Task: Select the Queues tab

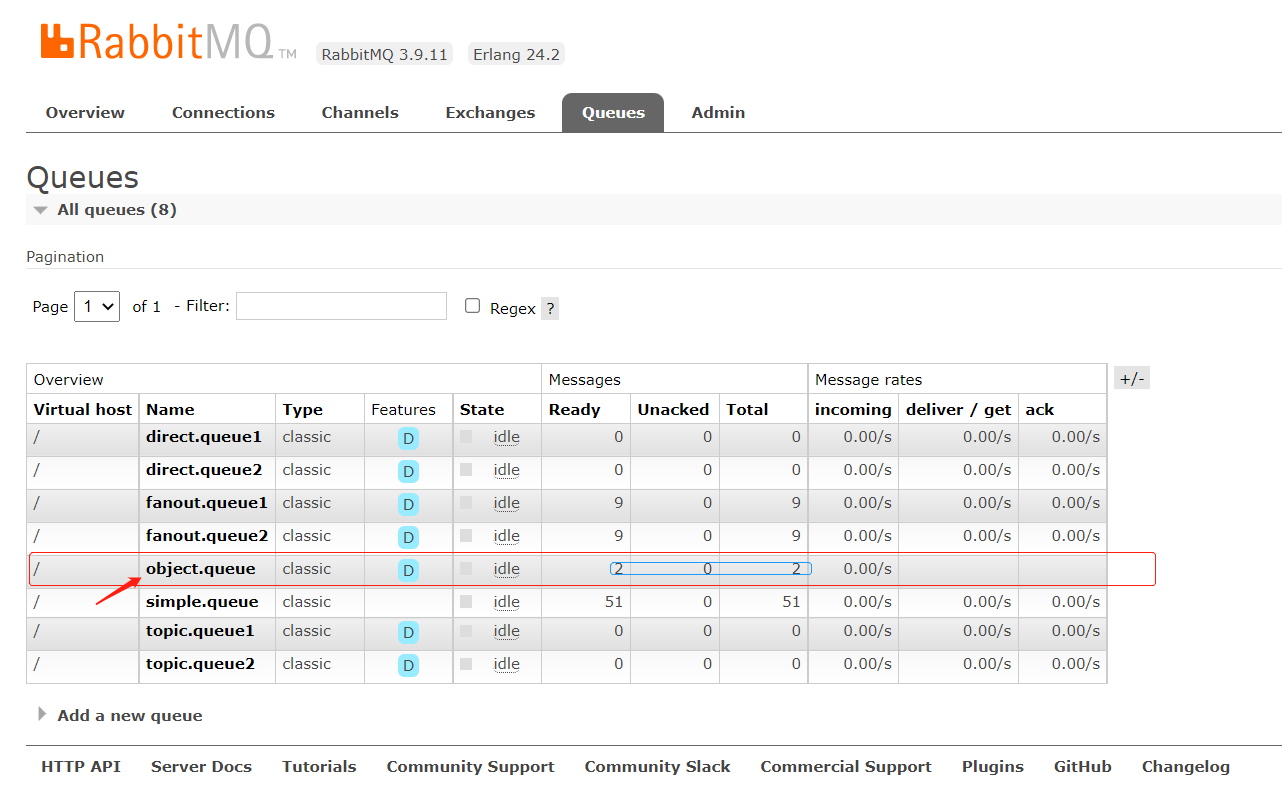Action: click(x=613, y=113)
